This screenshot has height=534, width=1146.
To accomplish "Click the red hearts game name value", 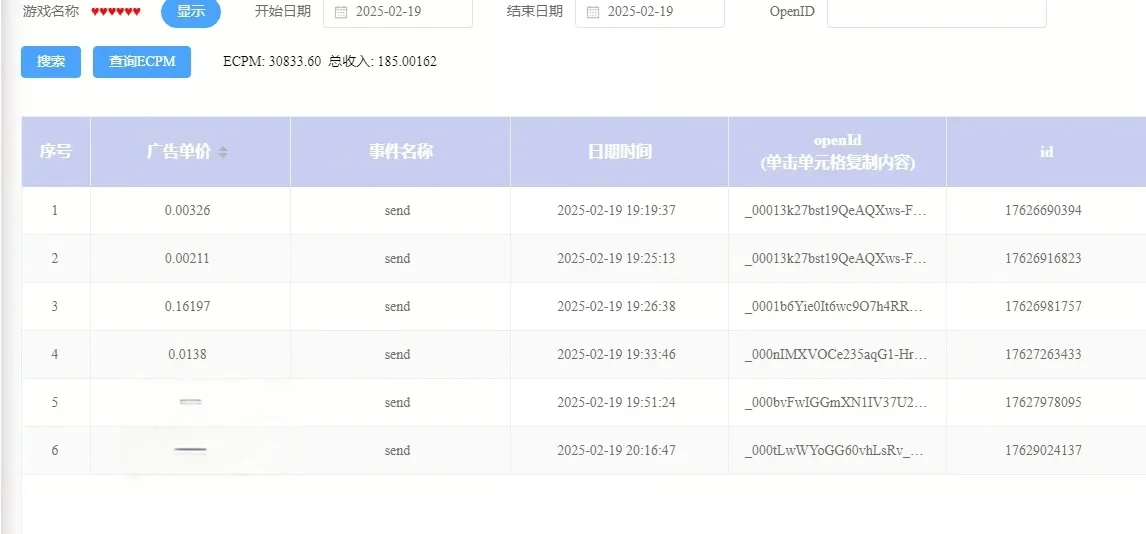I will [x=115, y=12].
